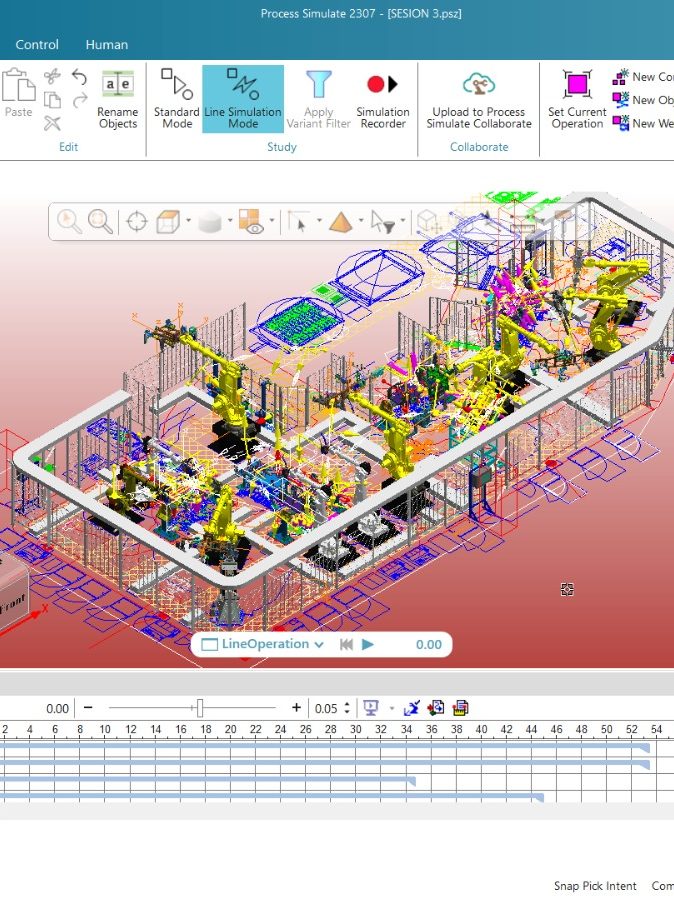
Task: Open shading mode dropdown arrow
Action: coord(230,220)
